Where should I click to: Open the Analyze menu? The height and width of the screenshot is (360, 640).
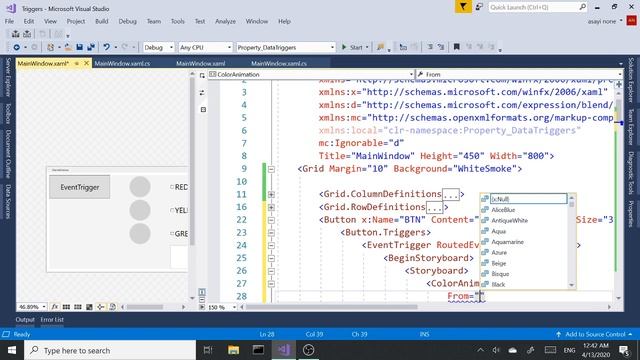click(x=225, y=21)
